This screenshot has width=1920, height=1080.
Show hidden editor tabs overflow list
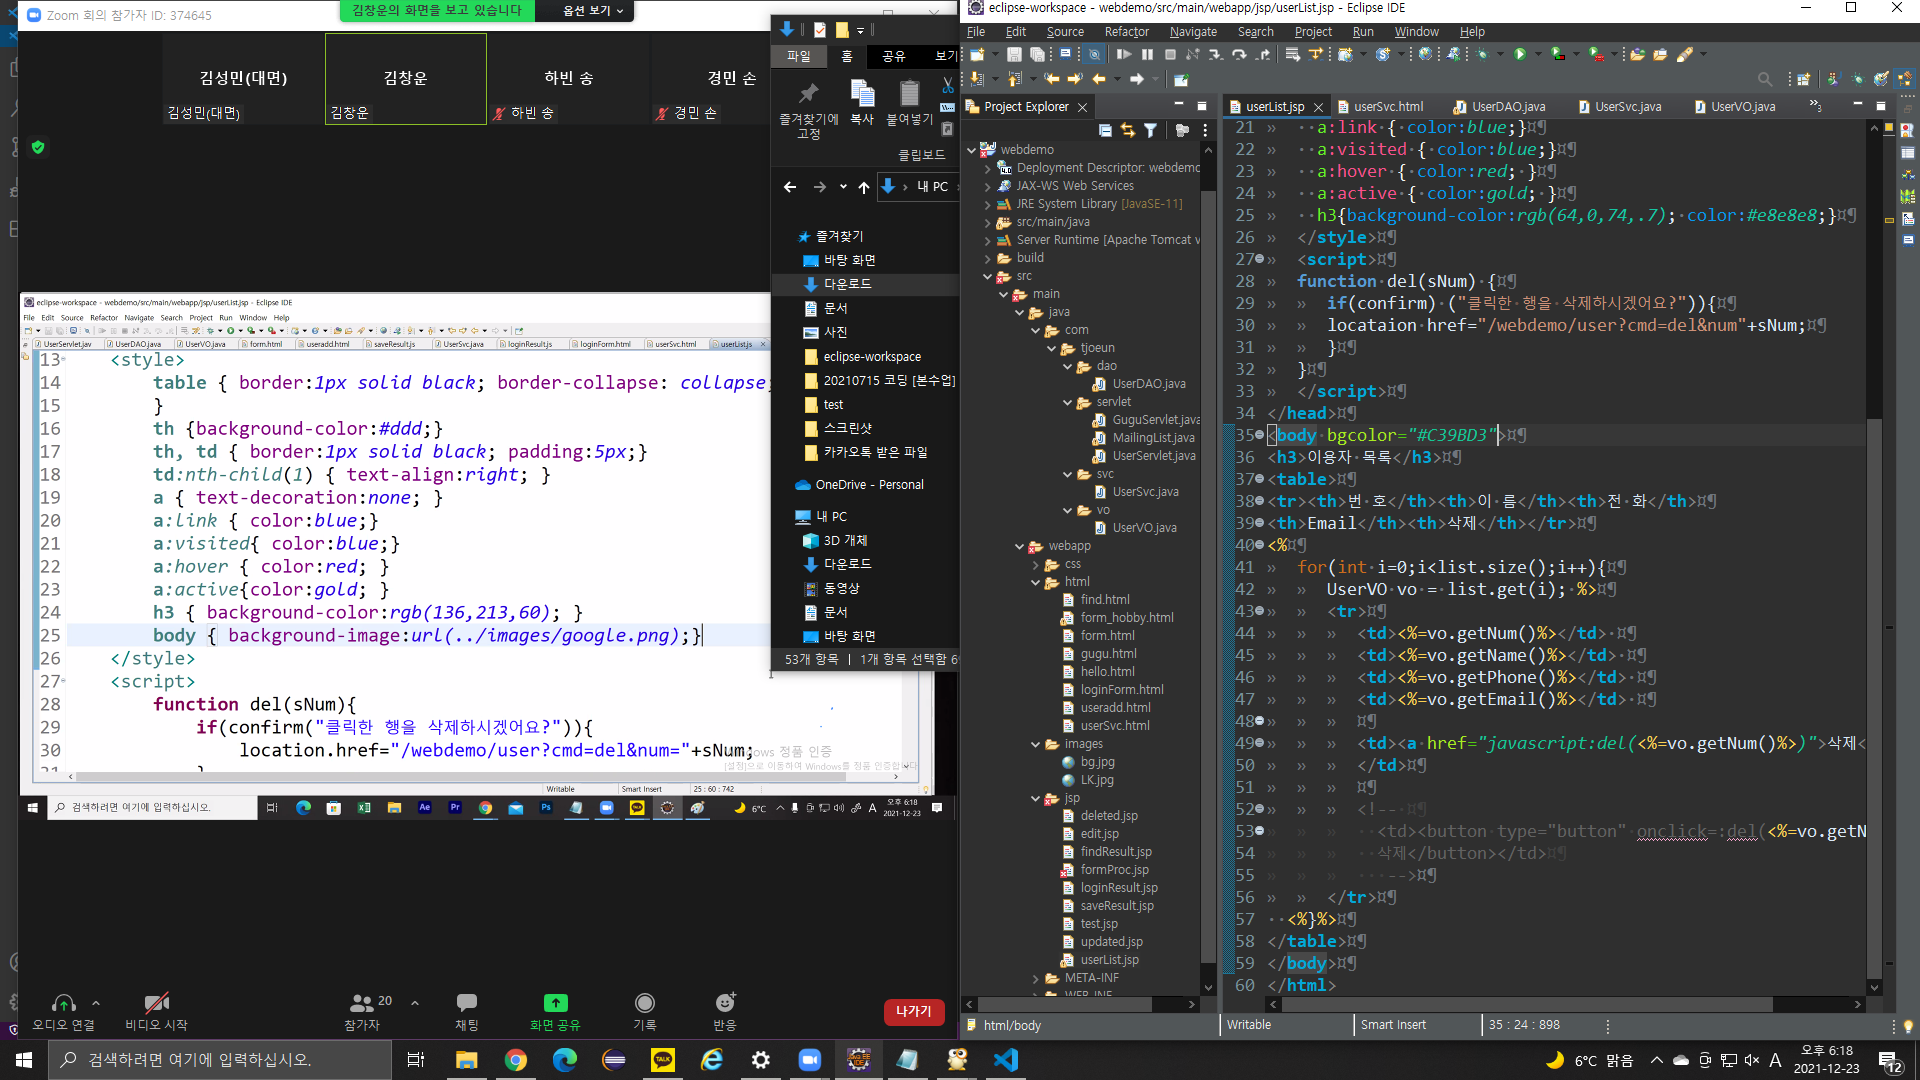[1815, 105]
